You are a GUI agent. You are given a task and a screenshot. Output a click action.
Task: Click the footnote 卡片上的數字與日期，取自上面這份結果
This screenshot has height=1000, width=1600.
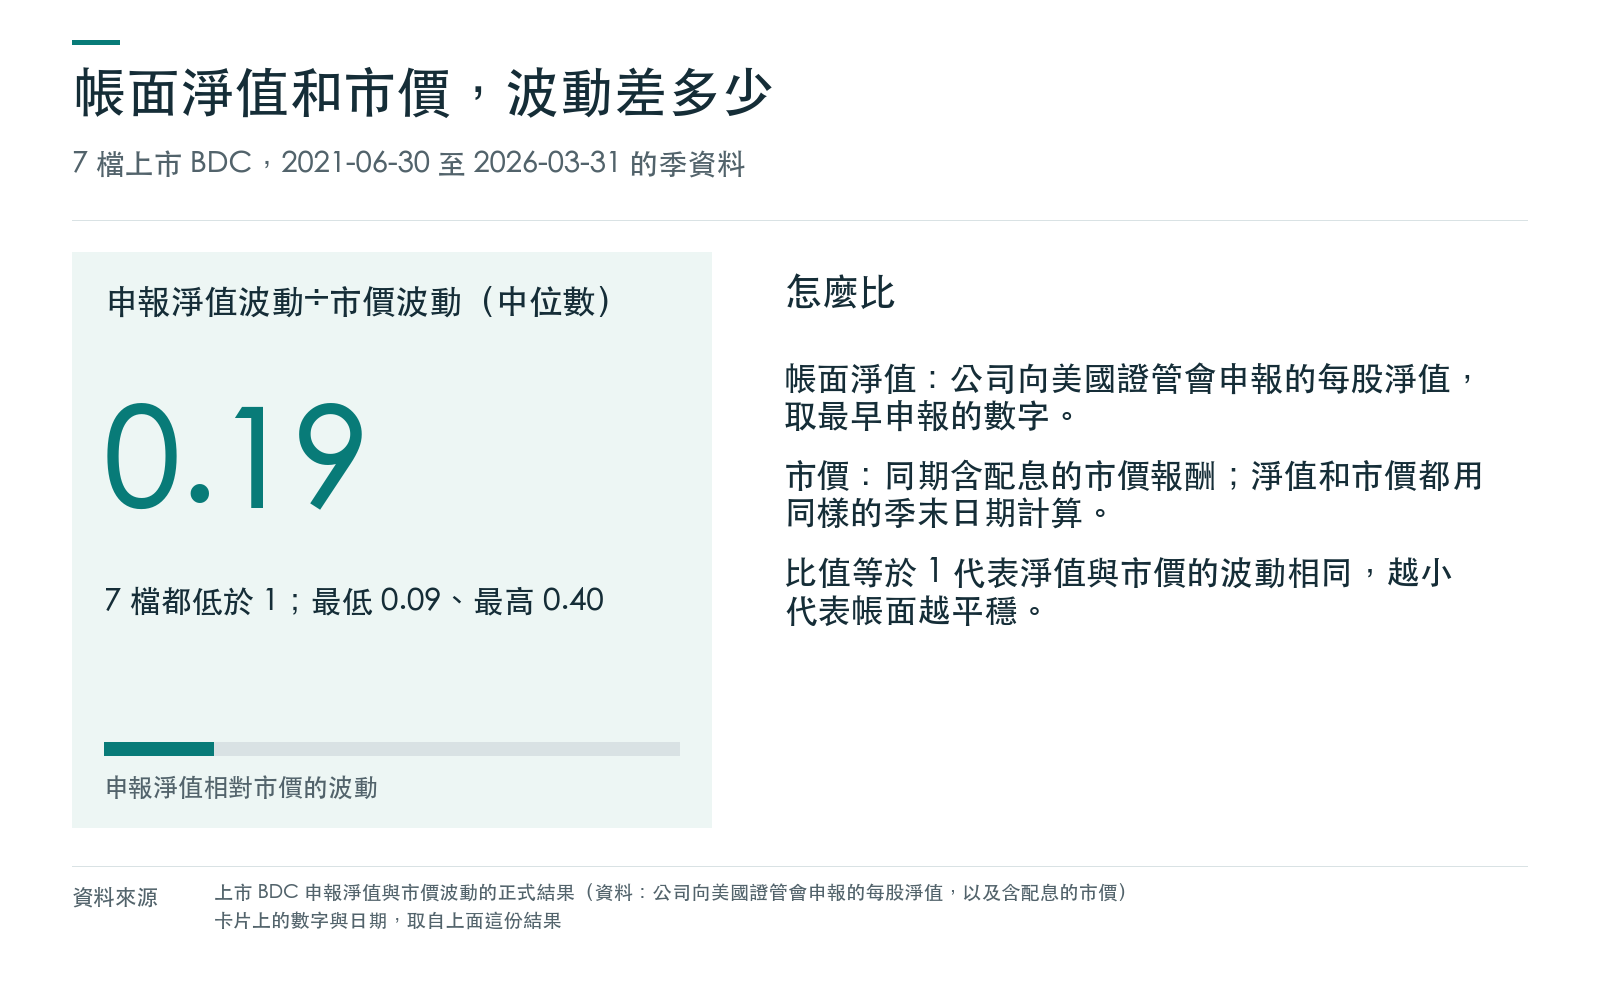pos(388,920)
